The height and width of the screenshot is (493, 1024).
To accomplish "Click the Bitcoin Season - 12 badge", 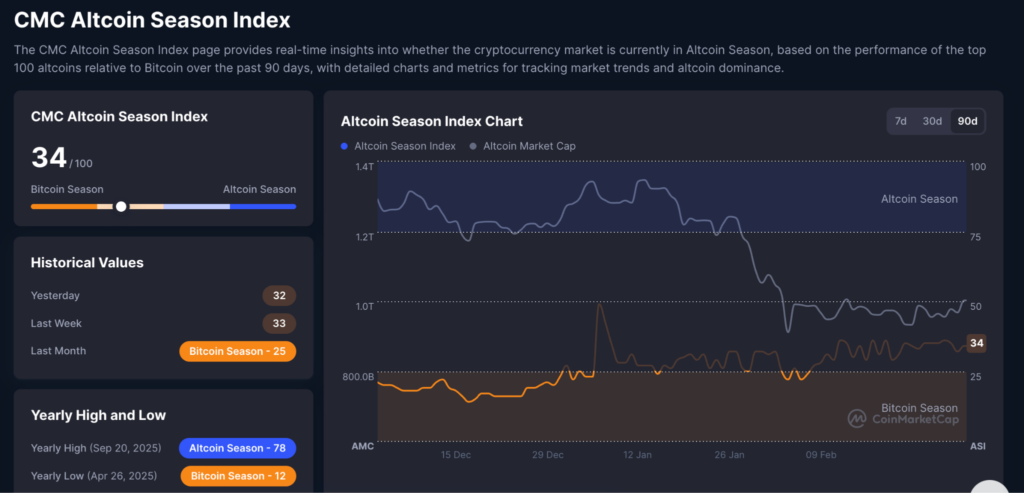I will [237, 475].
